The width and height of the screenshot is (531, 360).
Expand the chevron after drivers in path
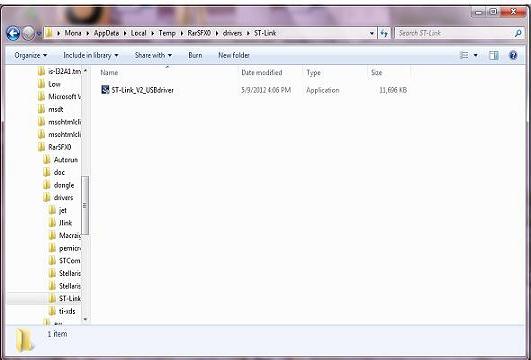248,33
